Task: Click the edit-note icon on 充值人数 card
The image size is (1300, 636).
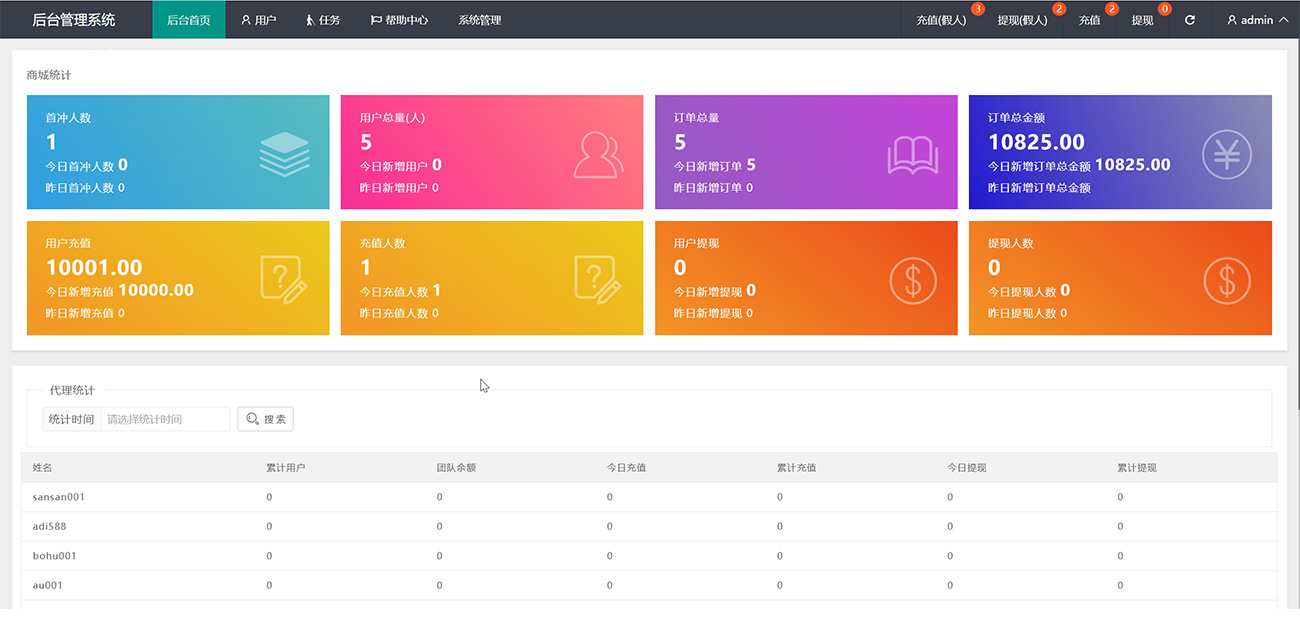Action: [x=598, y=279]
